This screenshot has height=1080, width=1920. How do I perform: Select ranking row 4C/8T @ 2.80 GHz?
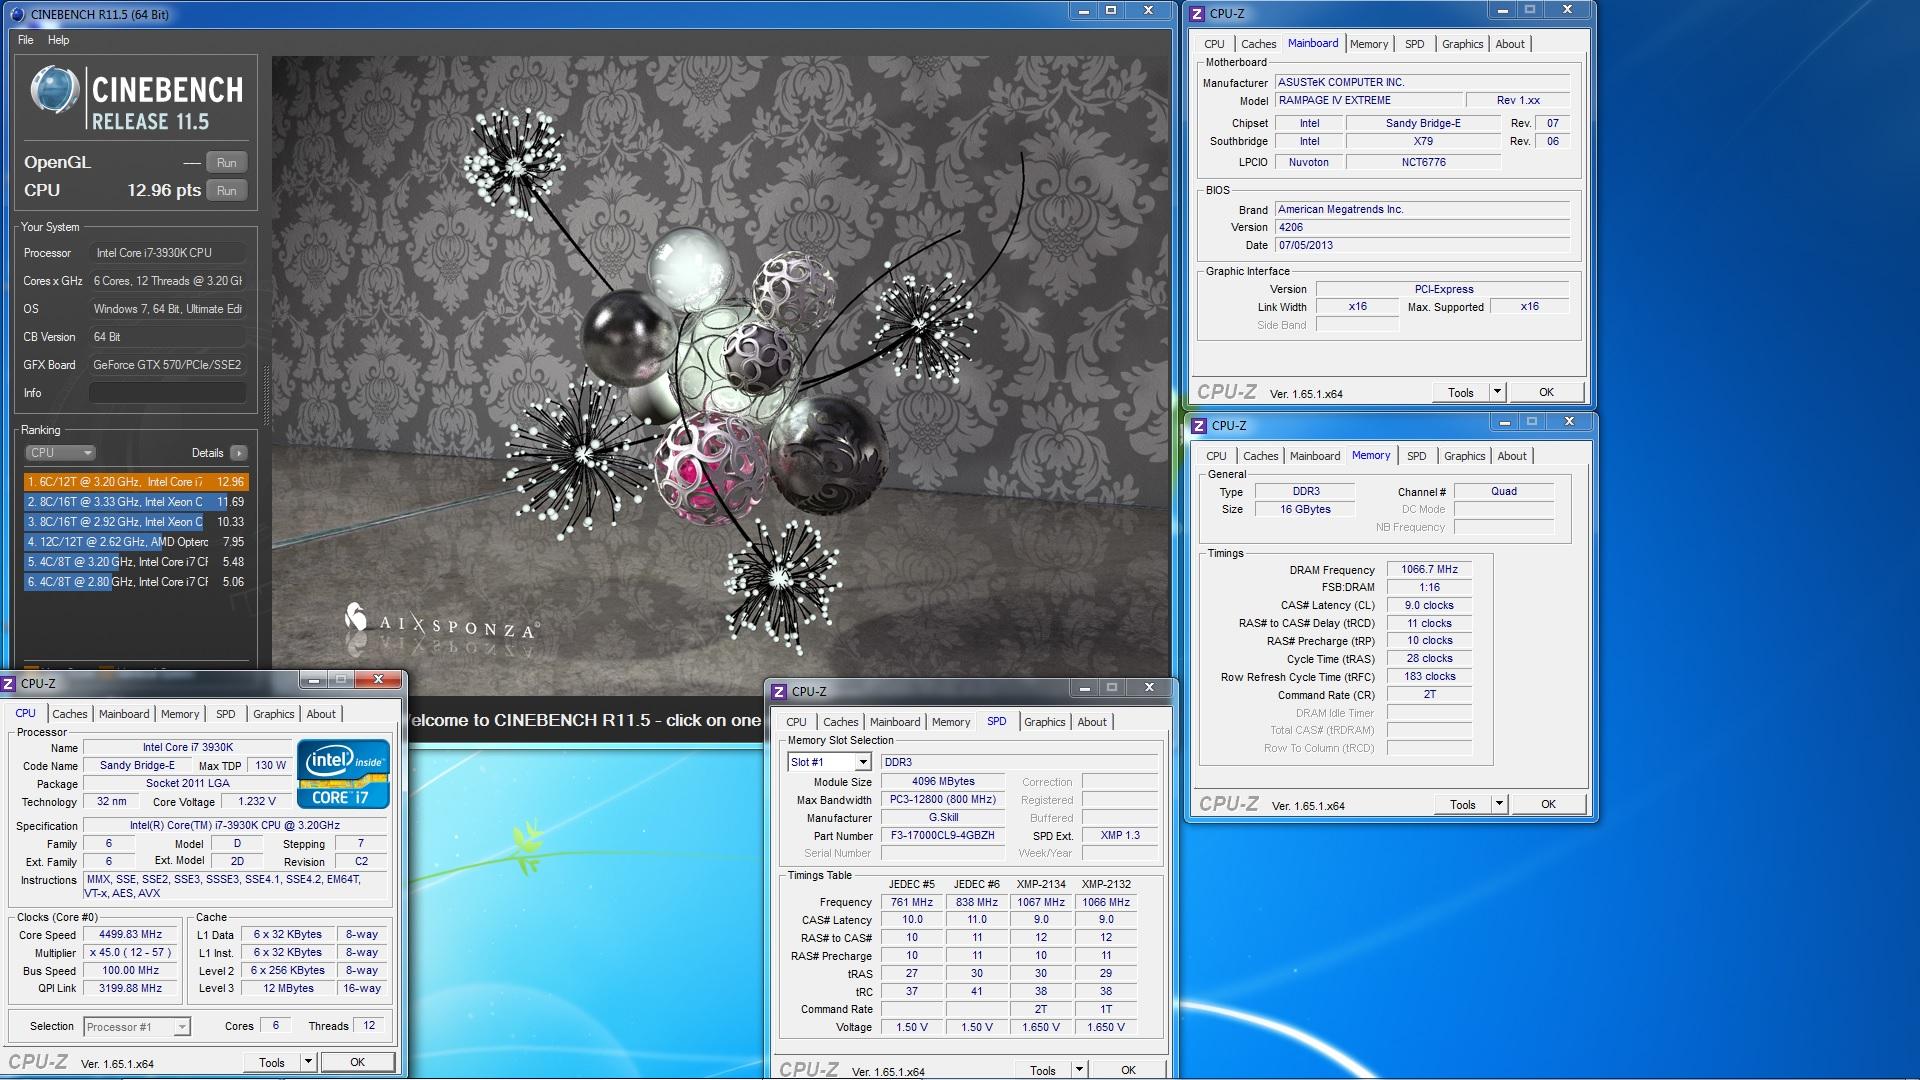pos(135,582)
